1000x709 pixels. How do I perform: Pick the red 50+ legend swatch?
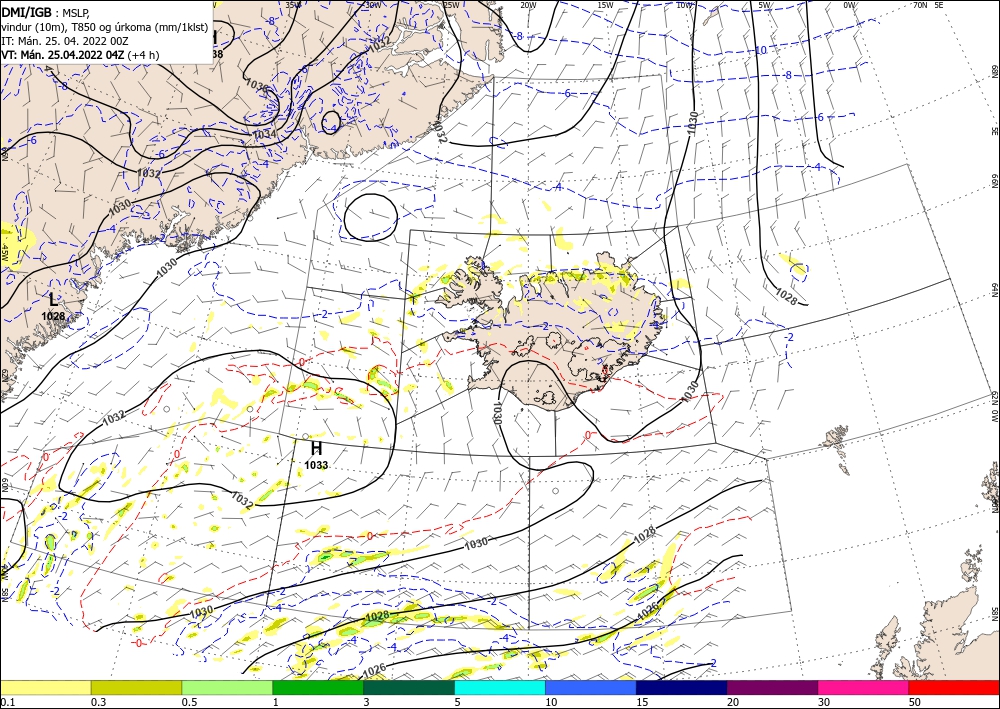pyautogui.click(x=954, y=687)
